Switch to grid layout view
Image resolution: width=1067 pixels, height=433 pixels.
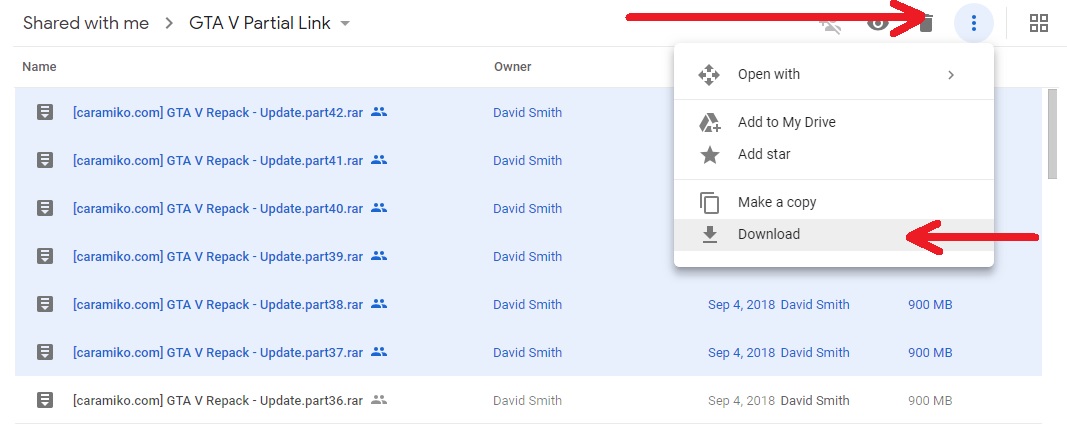click(x=1039, y=23)
